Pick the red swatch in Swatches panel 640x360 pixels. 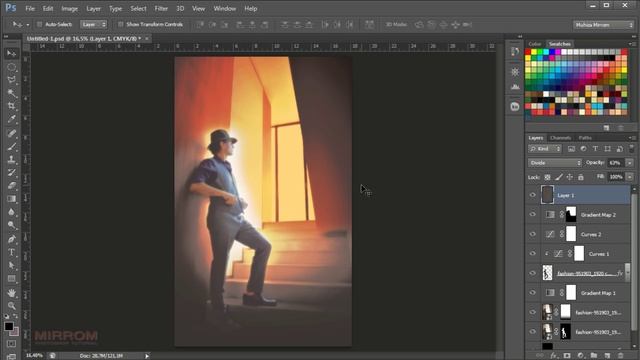point(528,52)
